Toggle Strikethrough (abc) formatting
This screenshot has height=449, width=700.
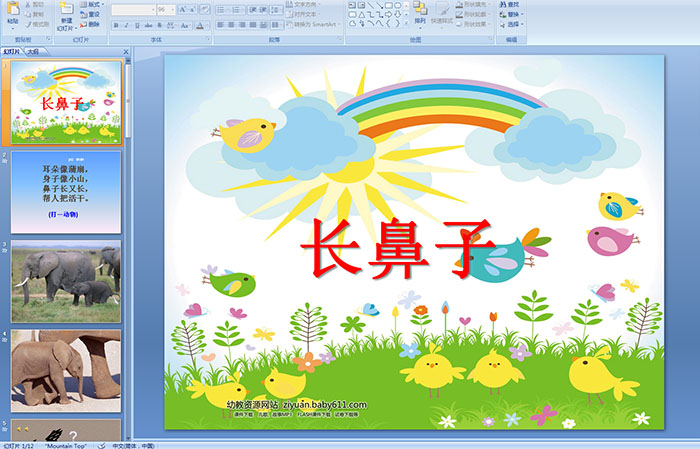148,25
